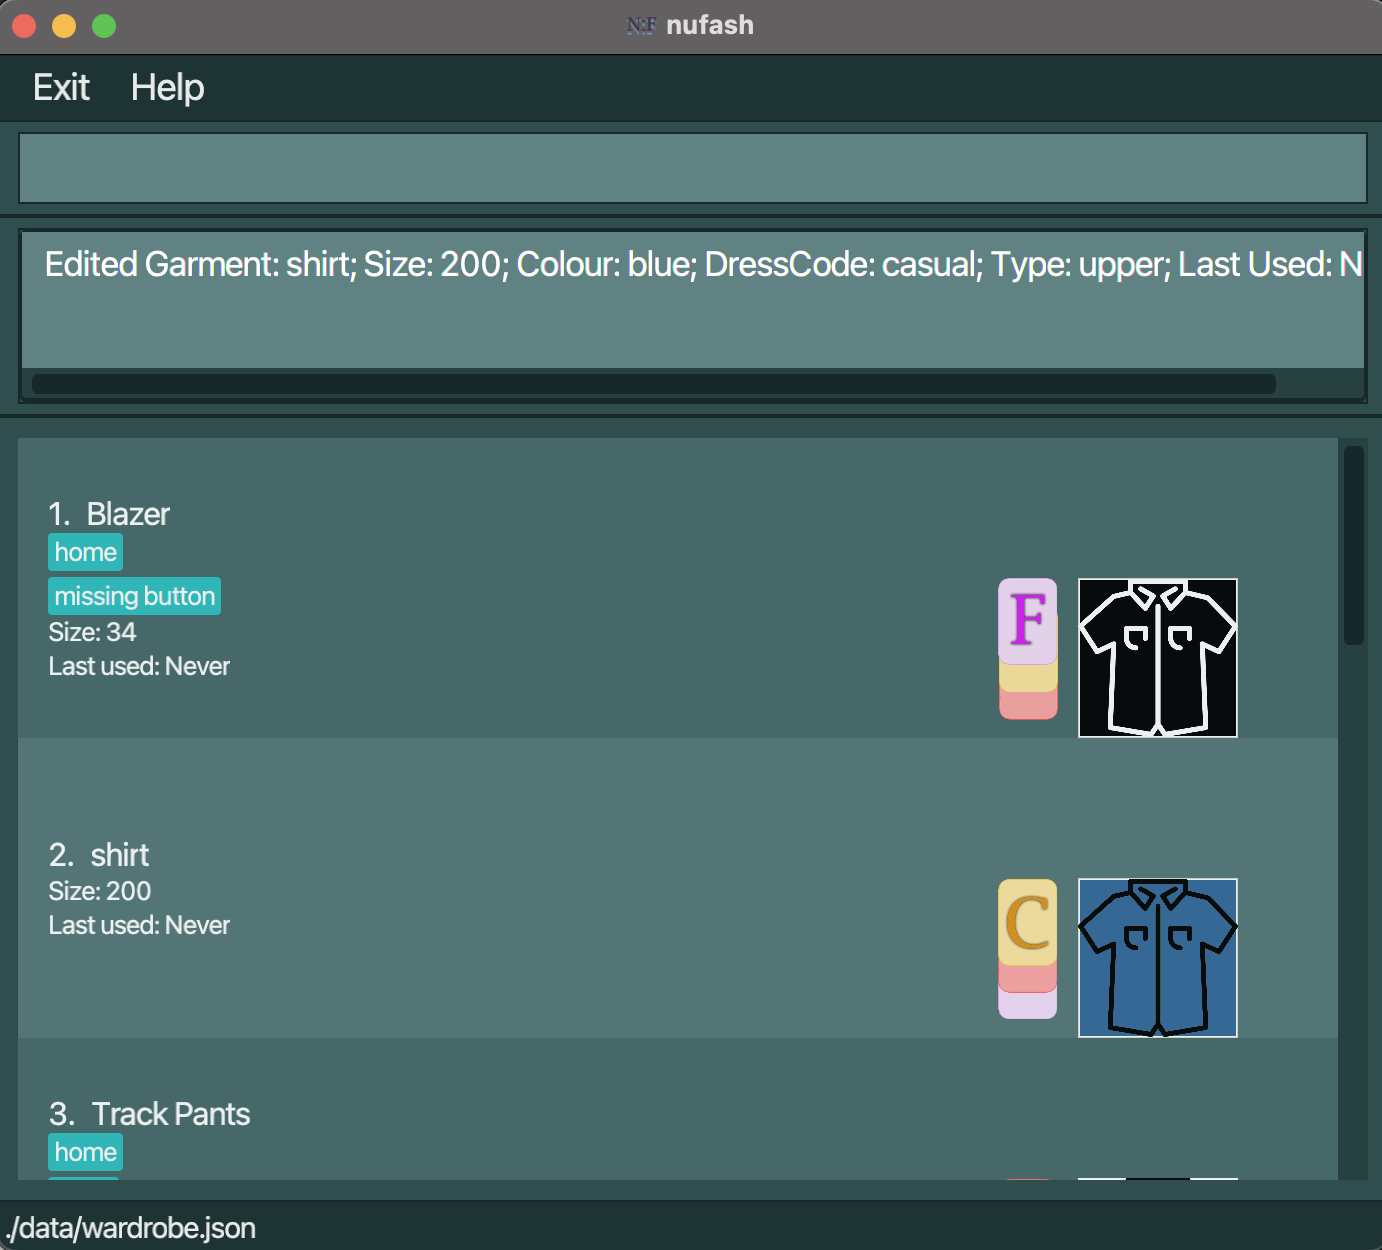Click the yellow minimize window button

[64, 26]
